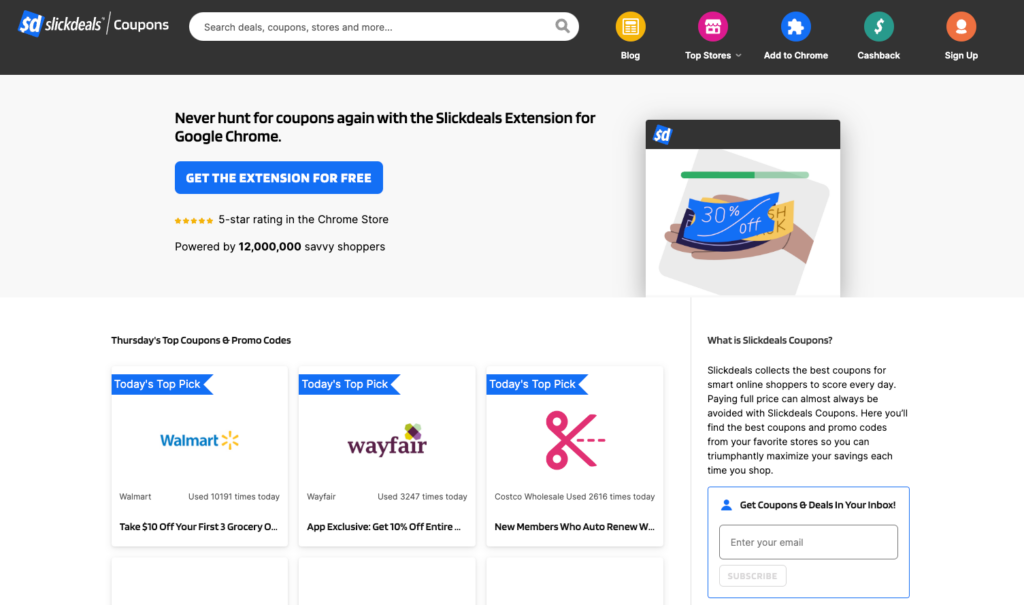Click the SUBSCRIBE button
Viewport: 1024px width, 605px height.
point(751,575)
